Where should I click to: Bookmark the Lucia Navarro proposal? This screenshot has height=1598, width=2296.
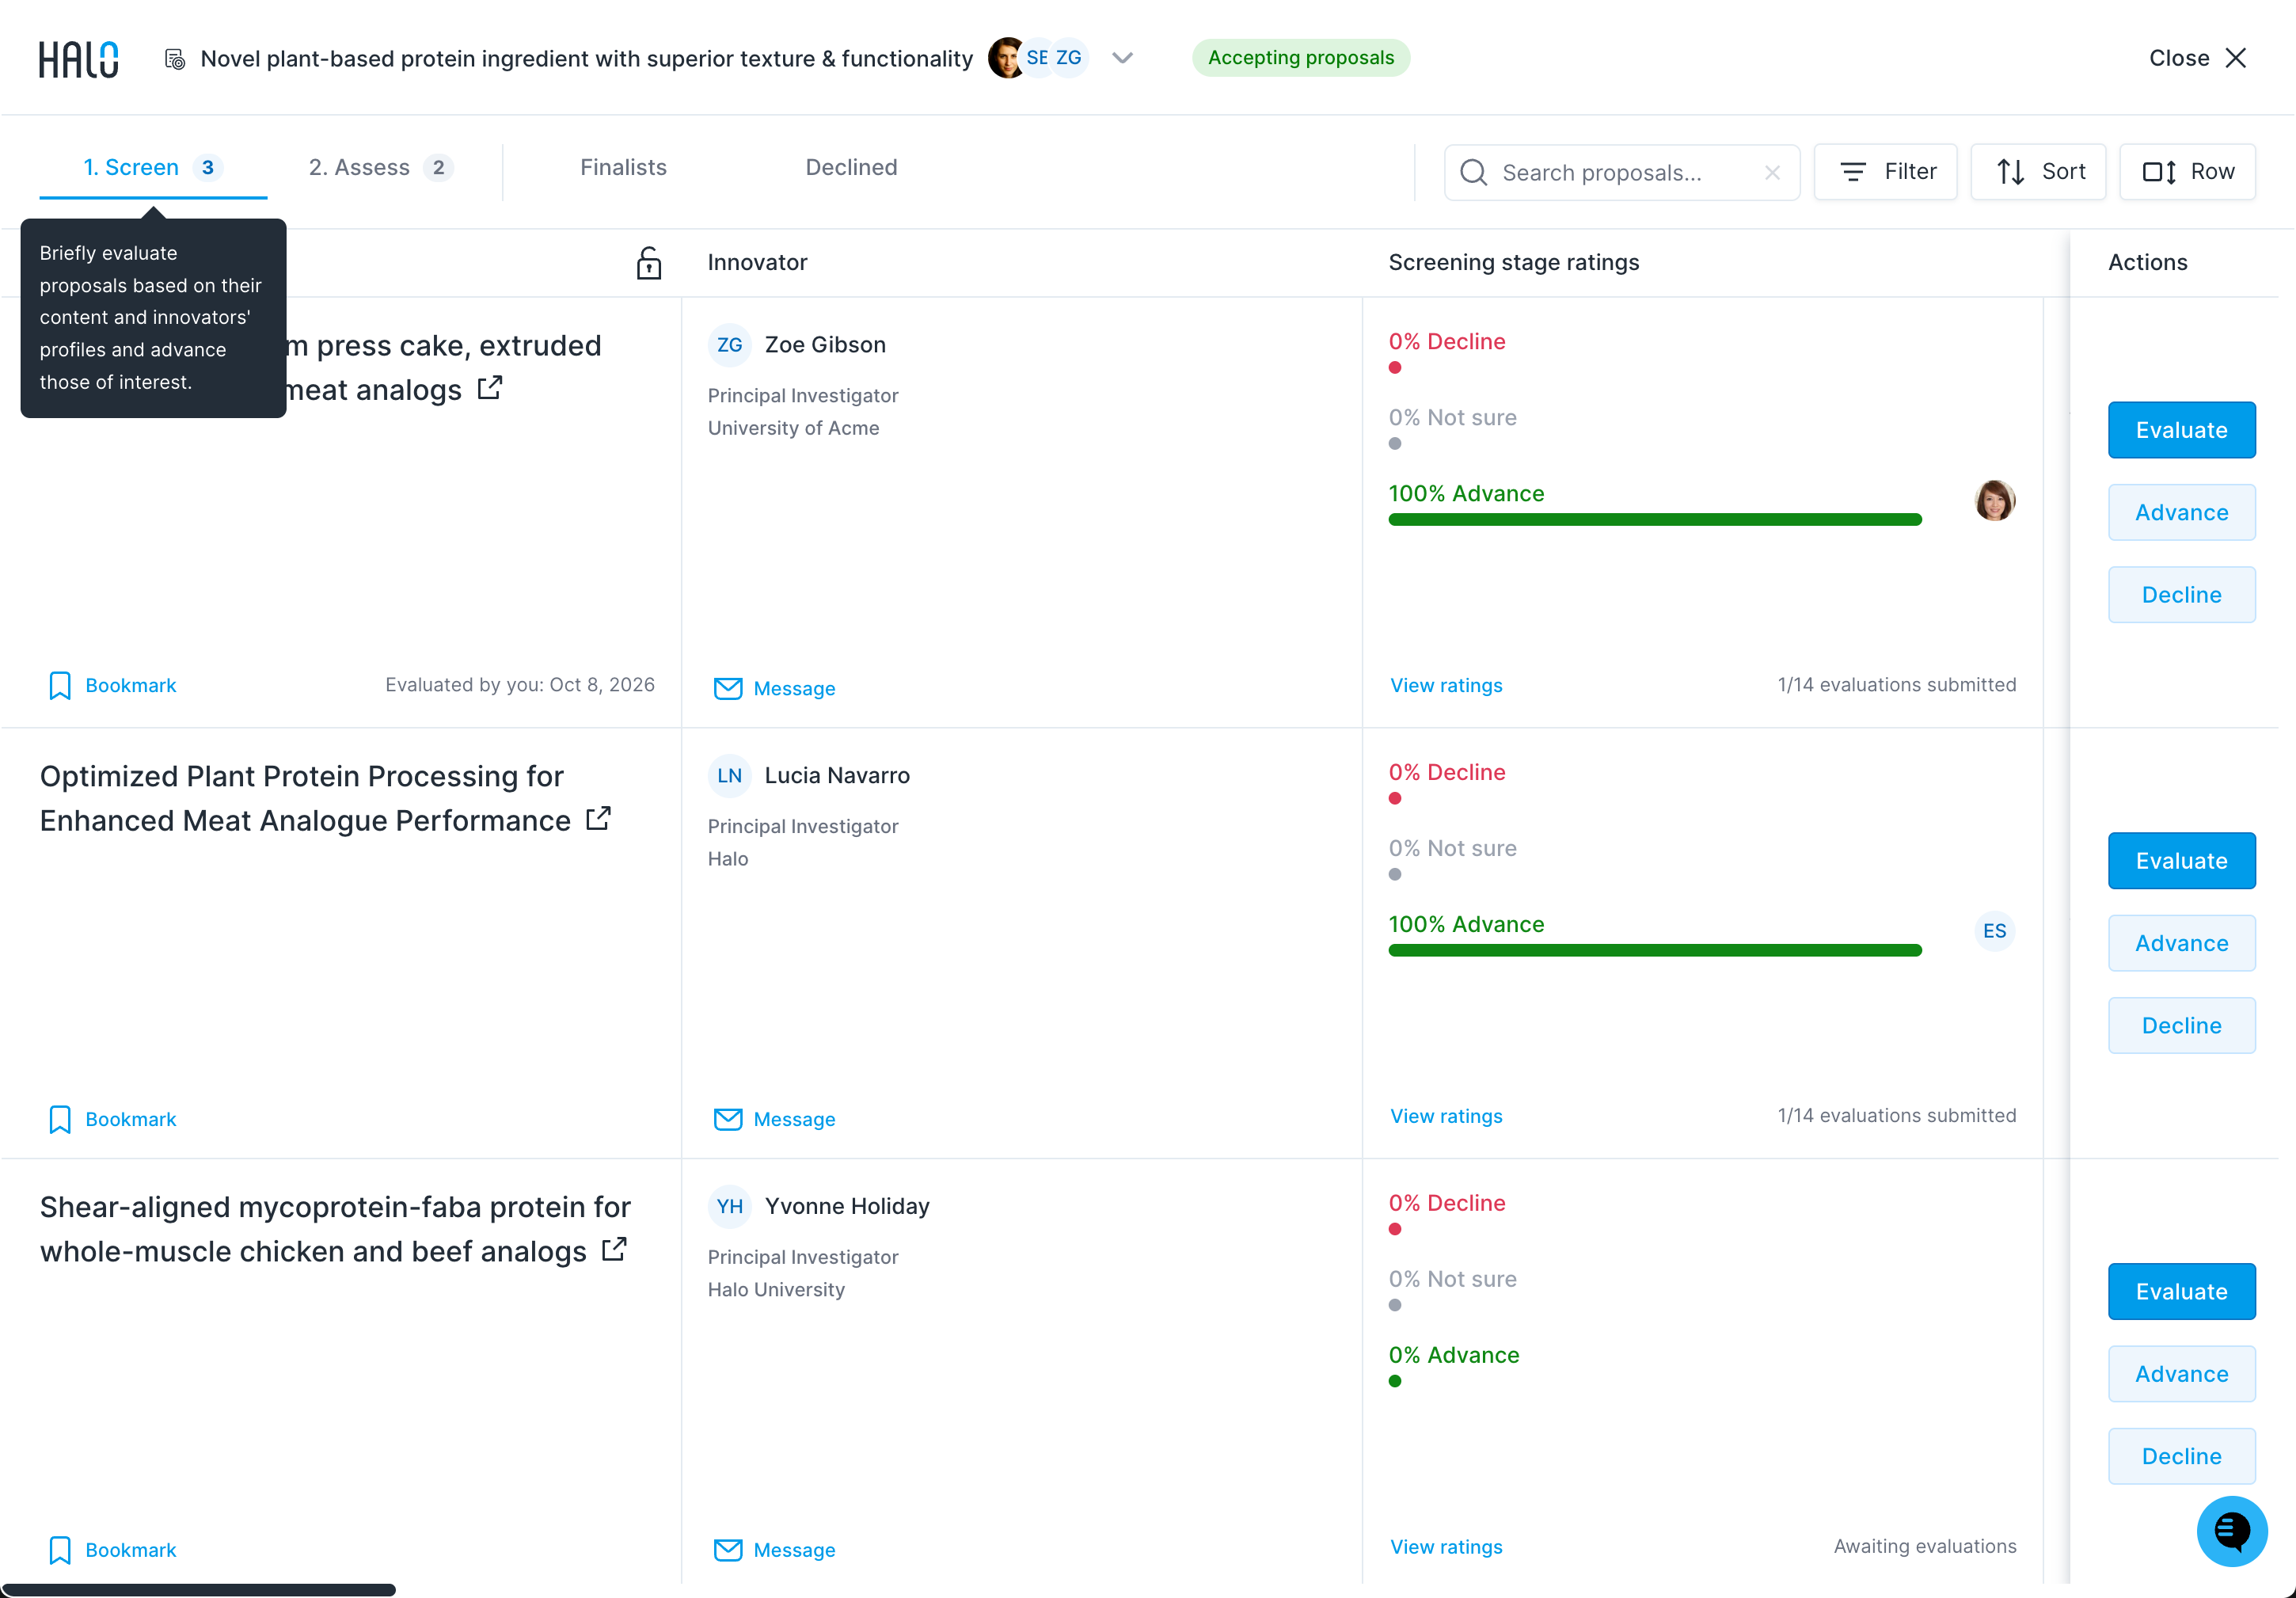(112, 1120)
